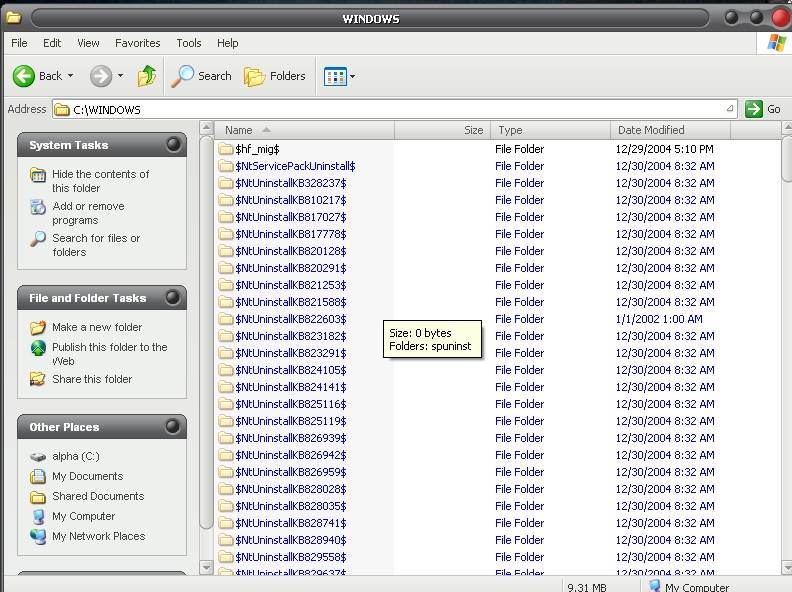Click the Up folder level icon
792x592 pixels.
(147, 76)
